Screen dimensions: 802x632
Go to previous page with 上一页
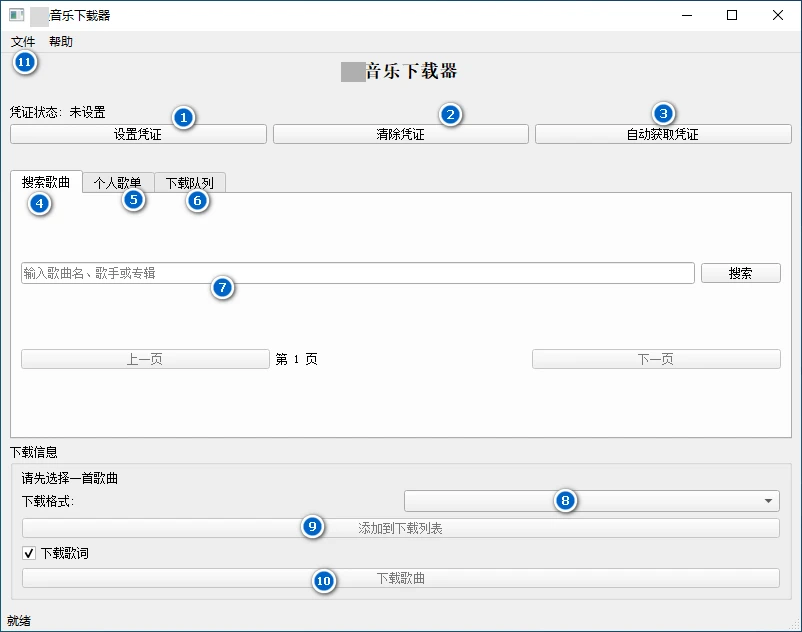click(145, 359)
